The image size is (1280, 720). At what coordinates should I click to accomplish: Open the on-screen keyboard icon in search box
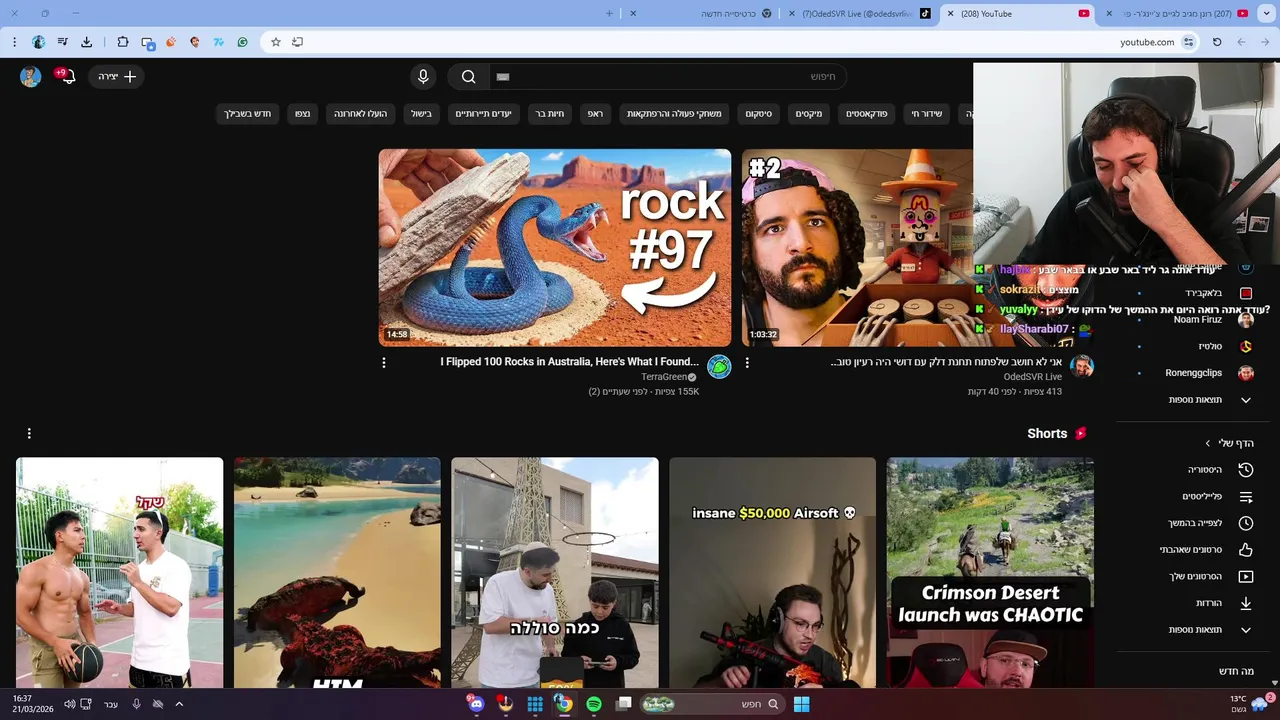click(x=503, y=77)
